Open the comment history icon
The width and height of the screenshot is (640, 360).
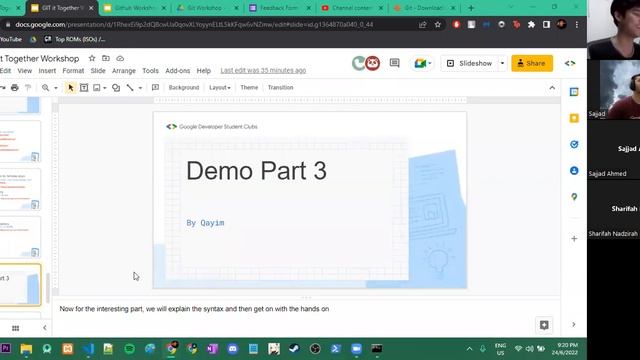394,63
